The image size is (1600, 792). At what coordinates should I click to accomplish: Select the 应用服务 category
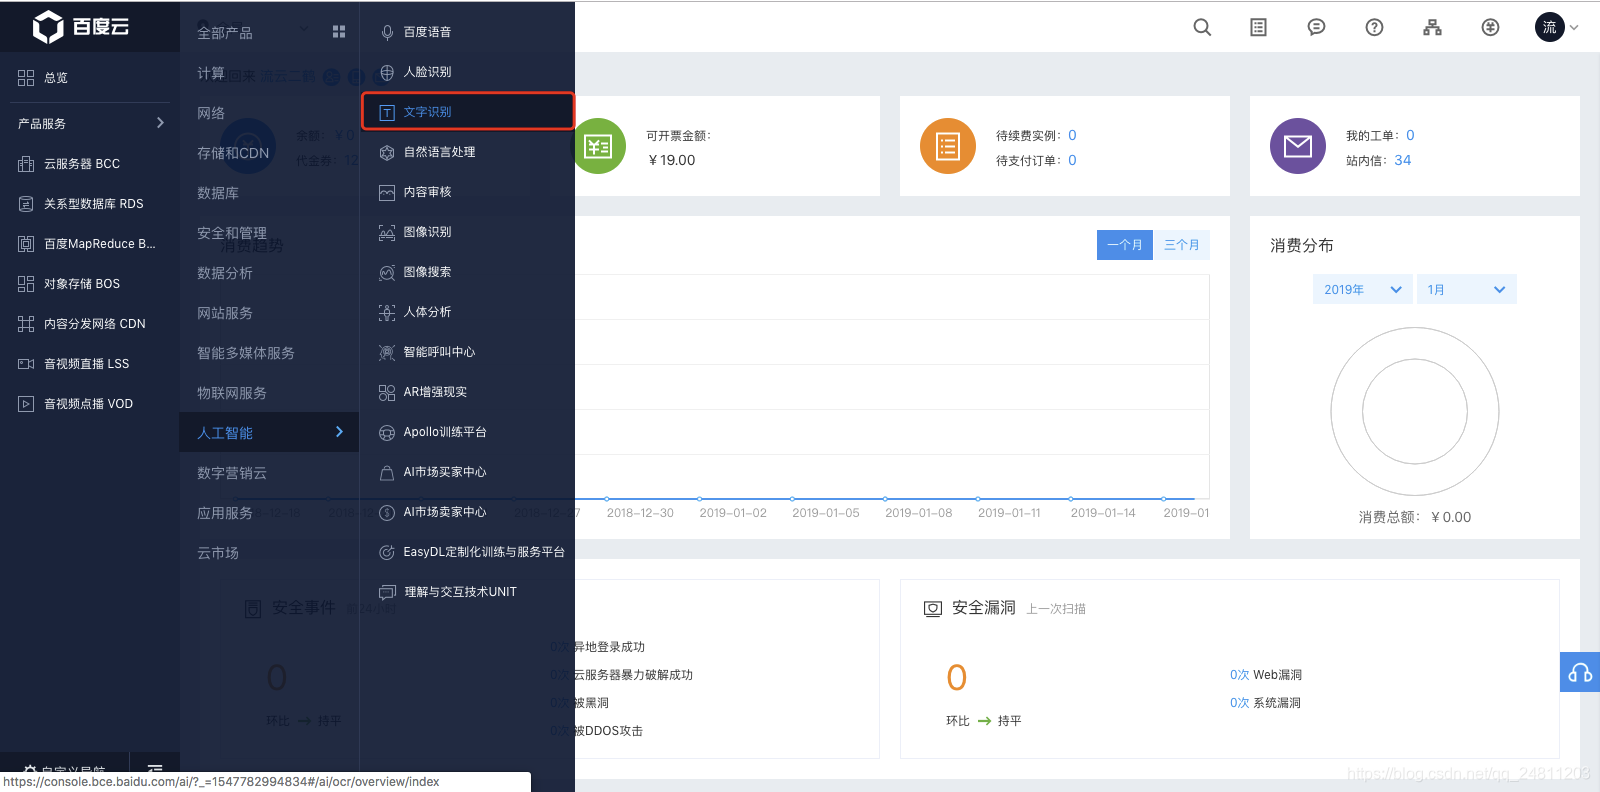pyautogui.click(x=269, y=513)
